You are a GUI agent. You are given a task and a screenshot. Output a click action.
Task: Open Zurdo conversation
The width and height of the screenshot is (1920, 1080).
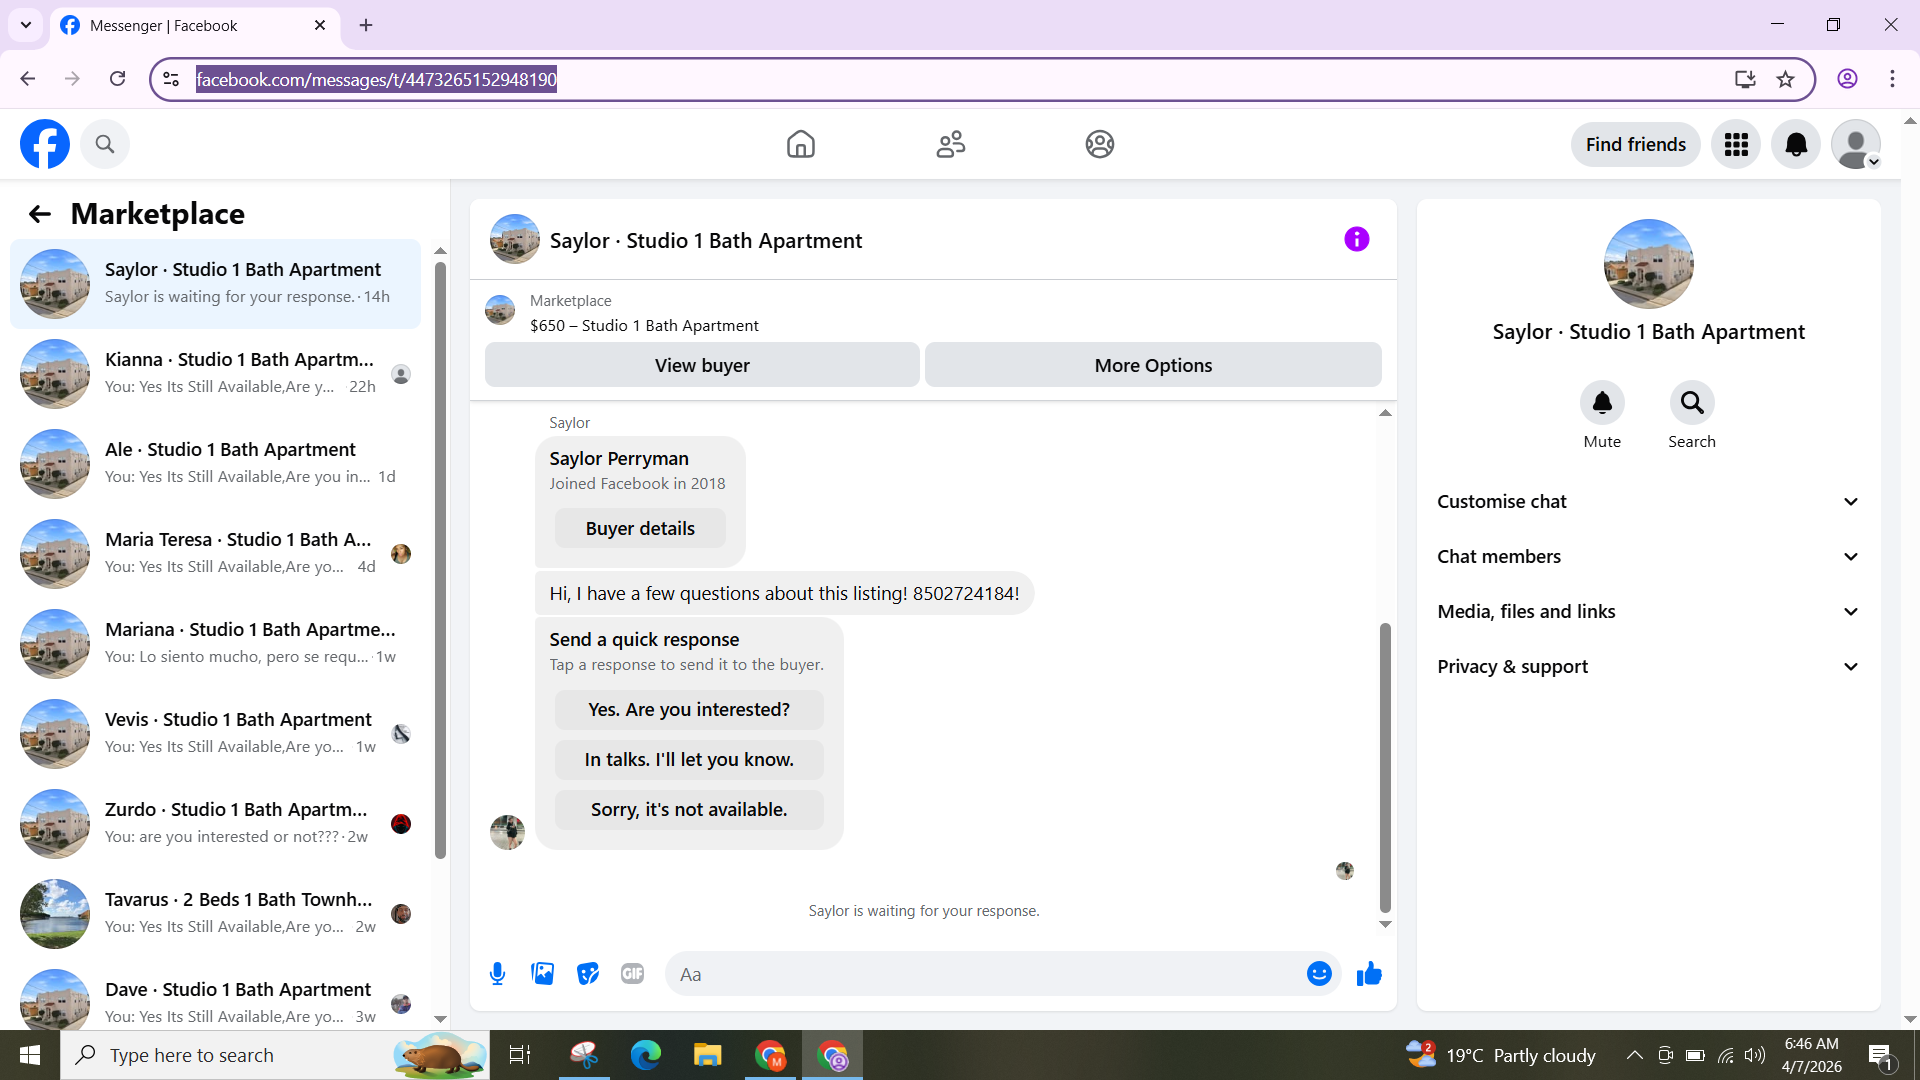pyautogui.click(x=215, y=823)
